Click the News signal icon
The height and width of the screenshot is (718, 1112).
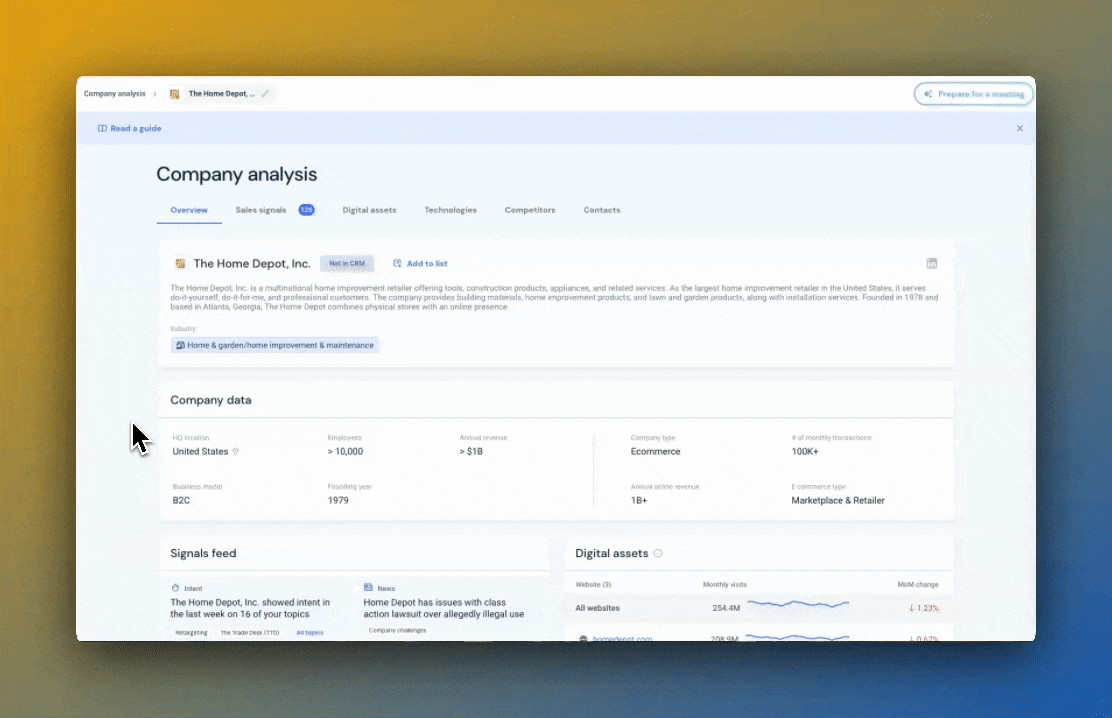368,587
